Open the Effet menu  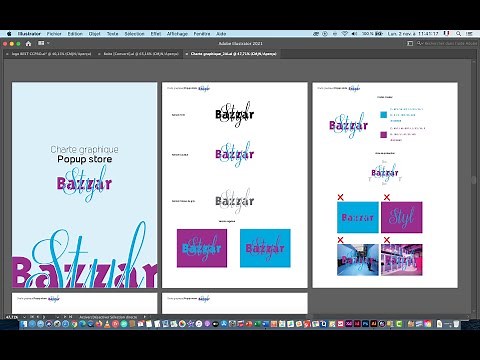pos(156,34)
